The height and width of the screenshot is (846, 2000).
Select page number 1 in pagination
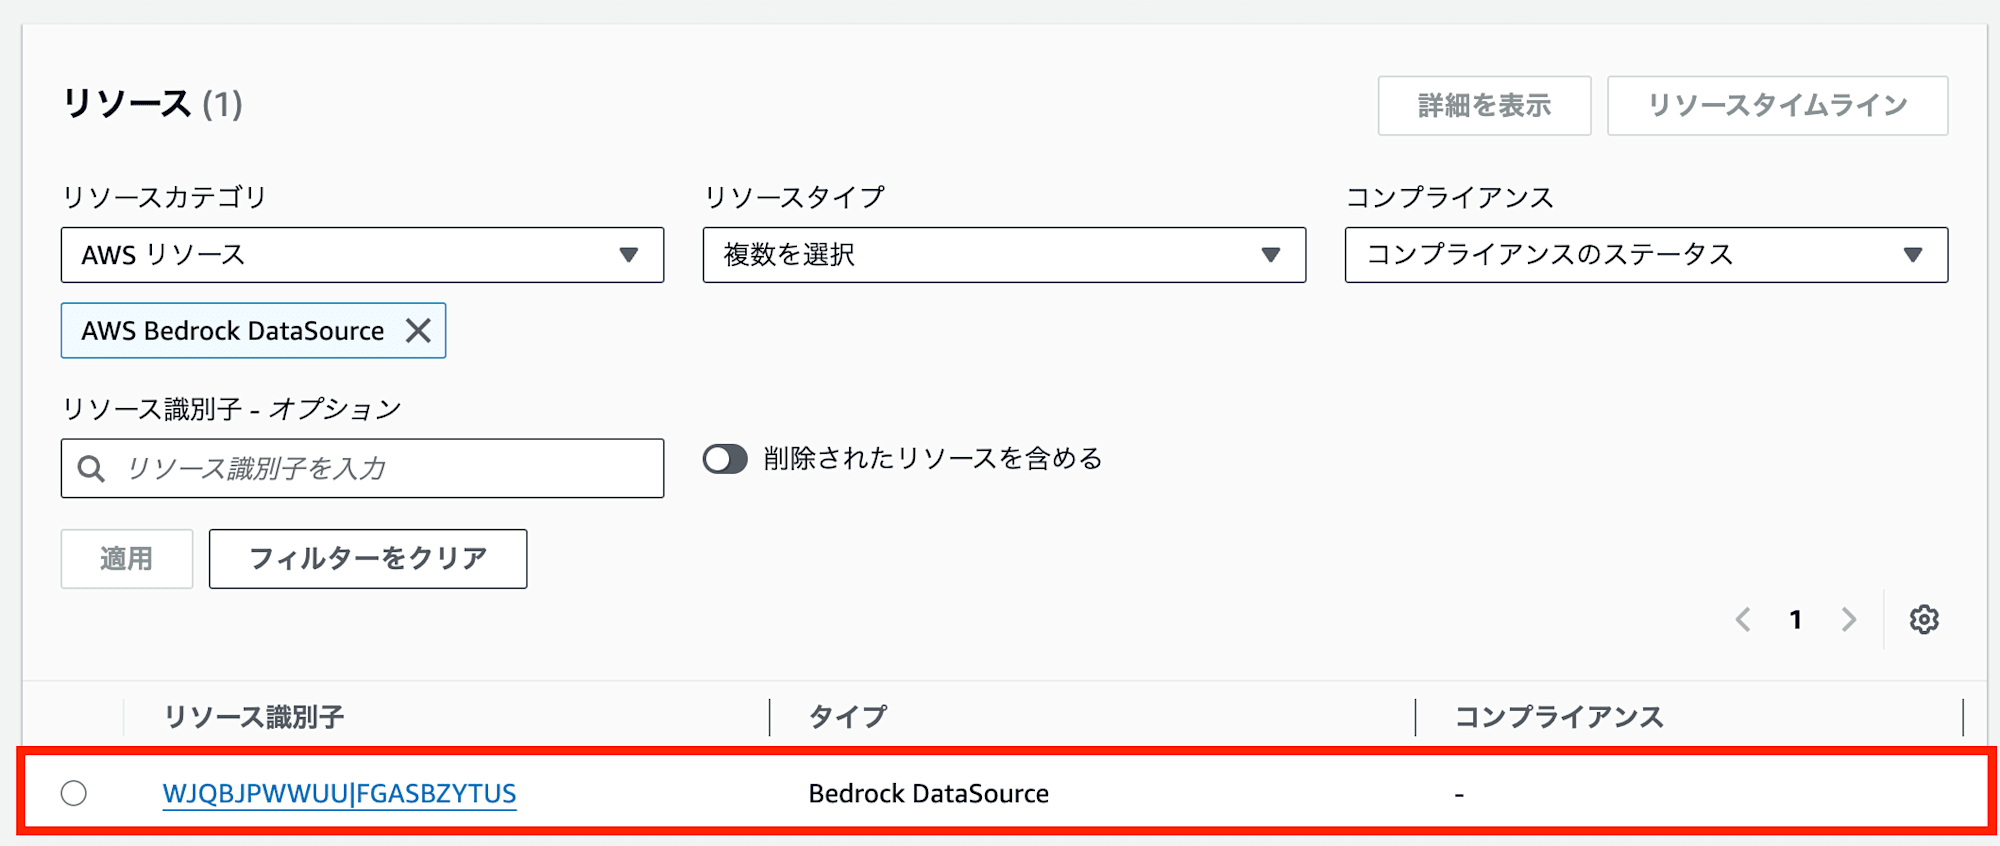tap(1796, 620)
